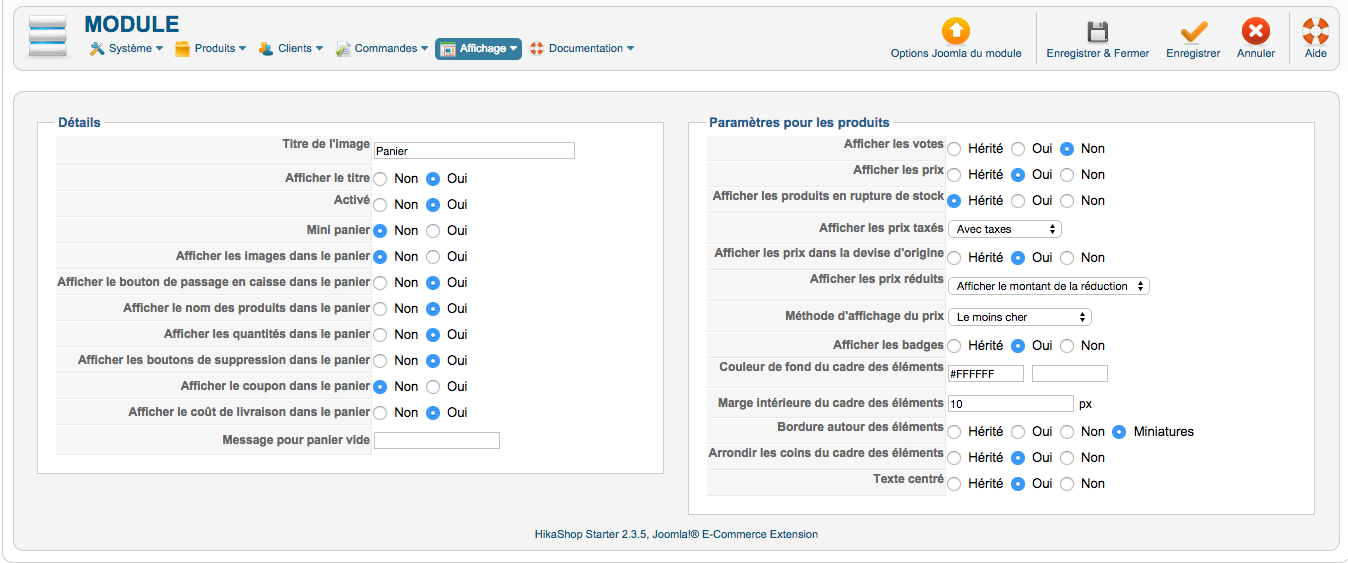Set Mini panier to Oui
The height and width of the screenshot is (563, 1348).
click(x=433, y=231)
